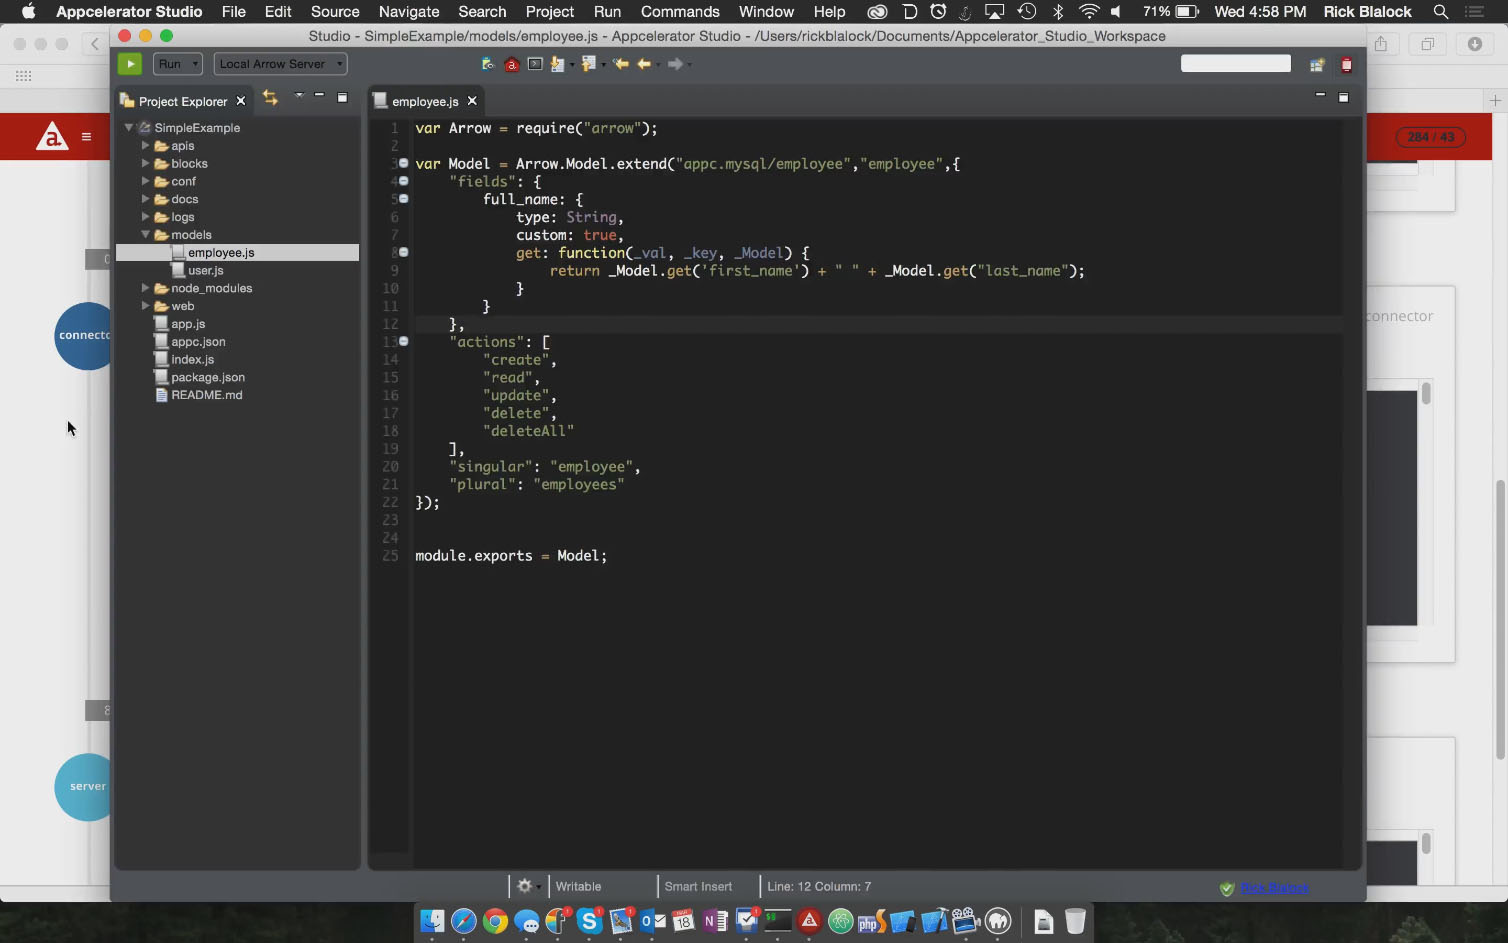
Task: Open the terminal icon in the toolbar
Action: point(536,64)
